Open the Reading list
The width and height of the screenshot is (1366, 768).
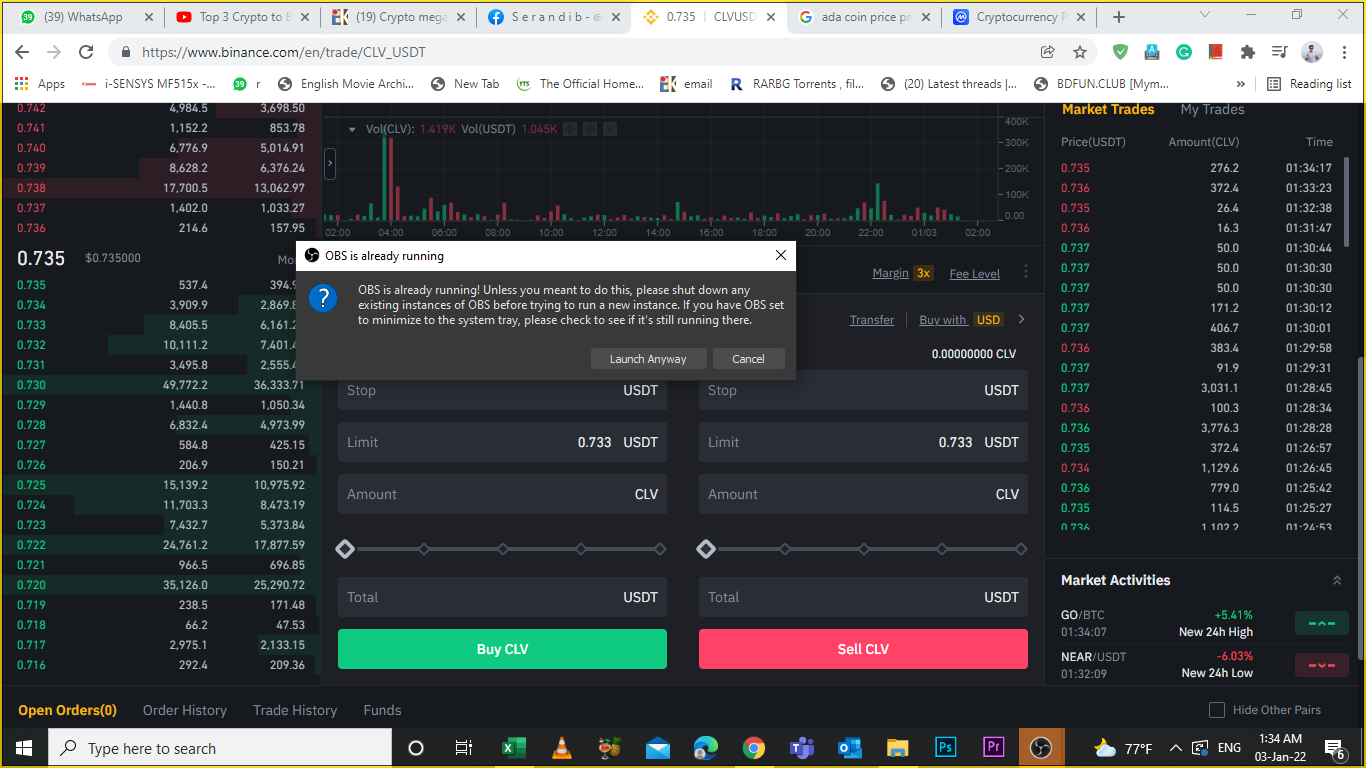pyautogui.click(x=1310, y=84)
